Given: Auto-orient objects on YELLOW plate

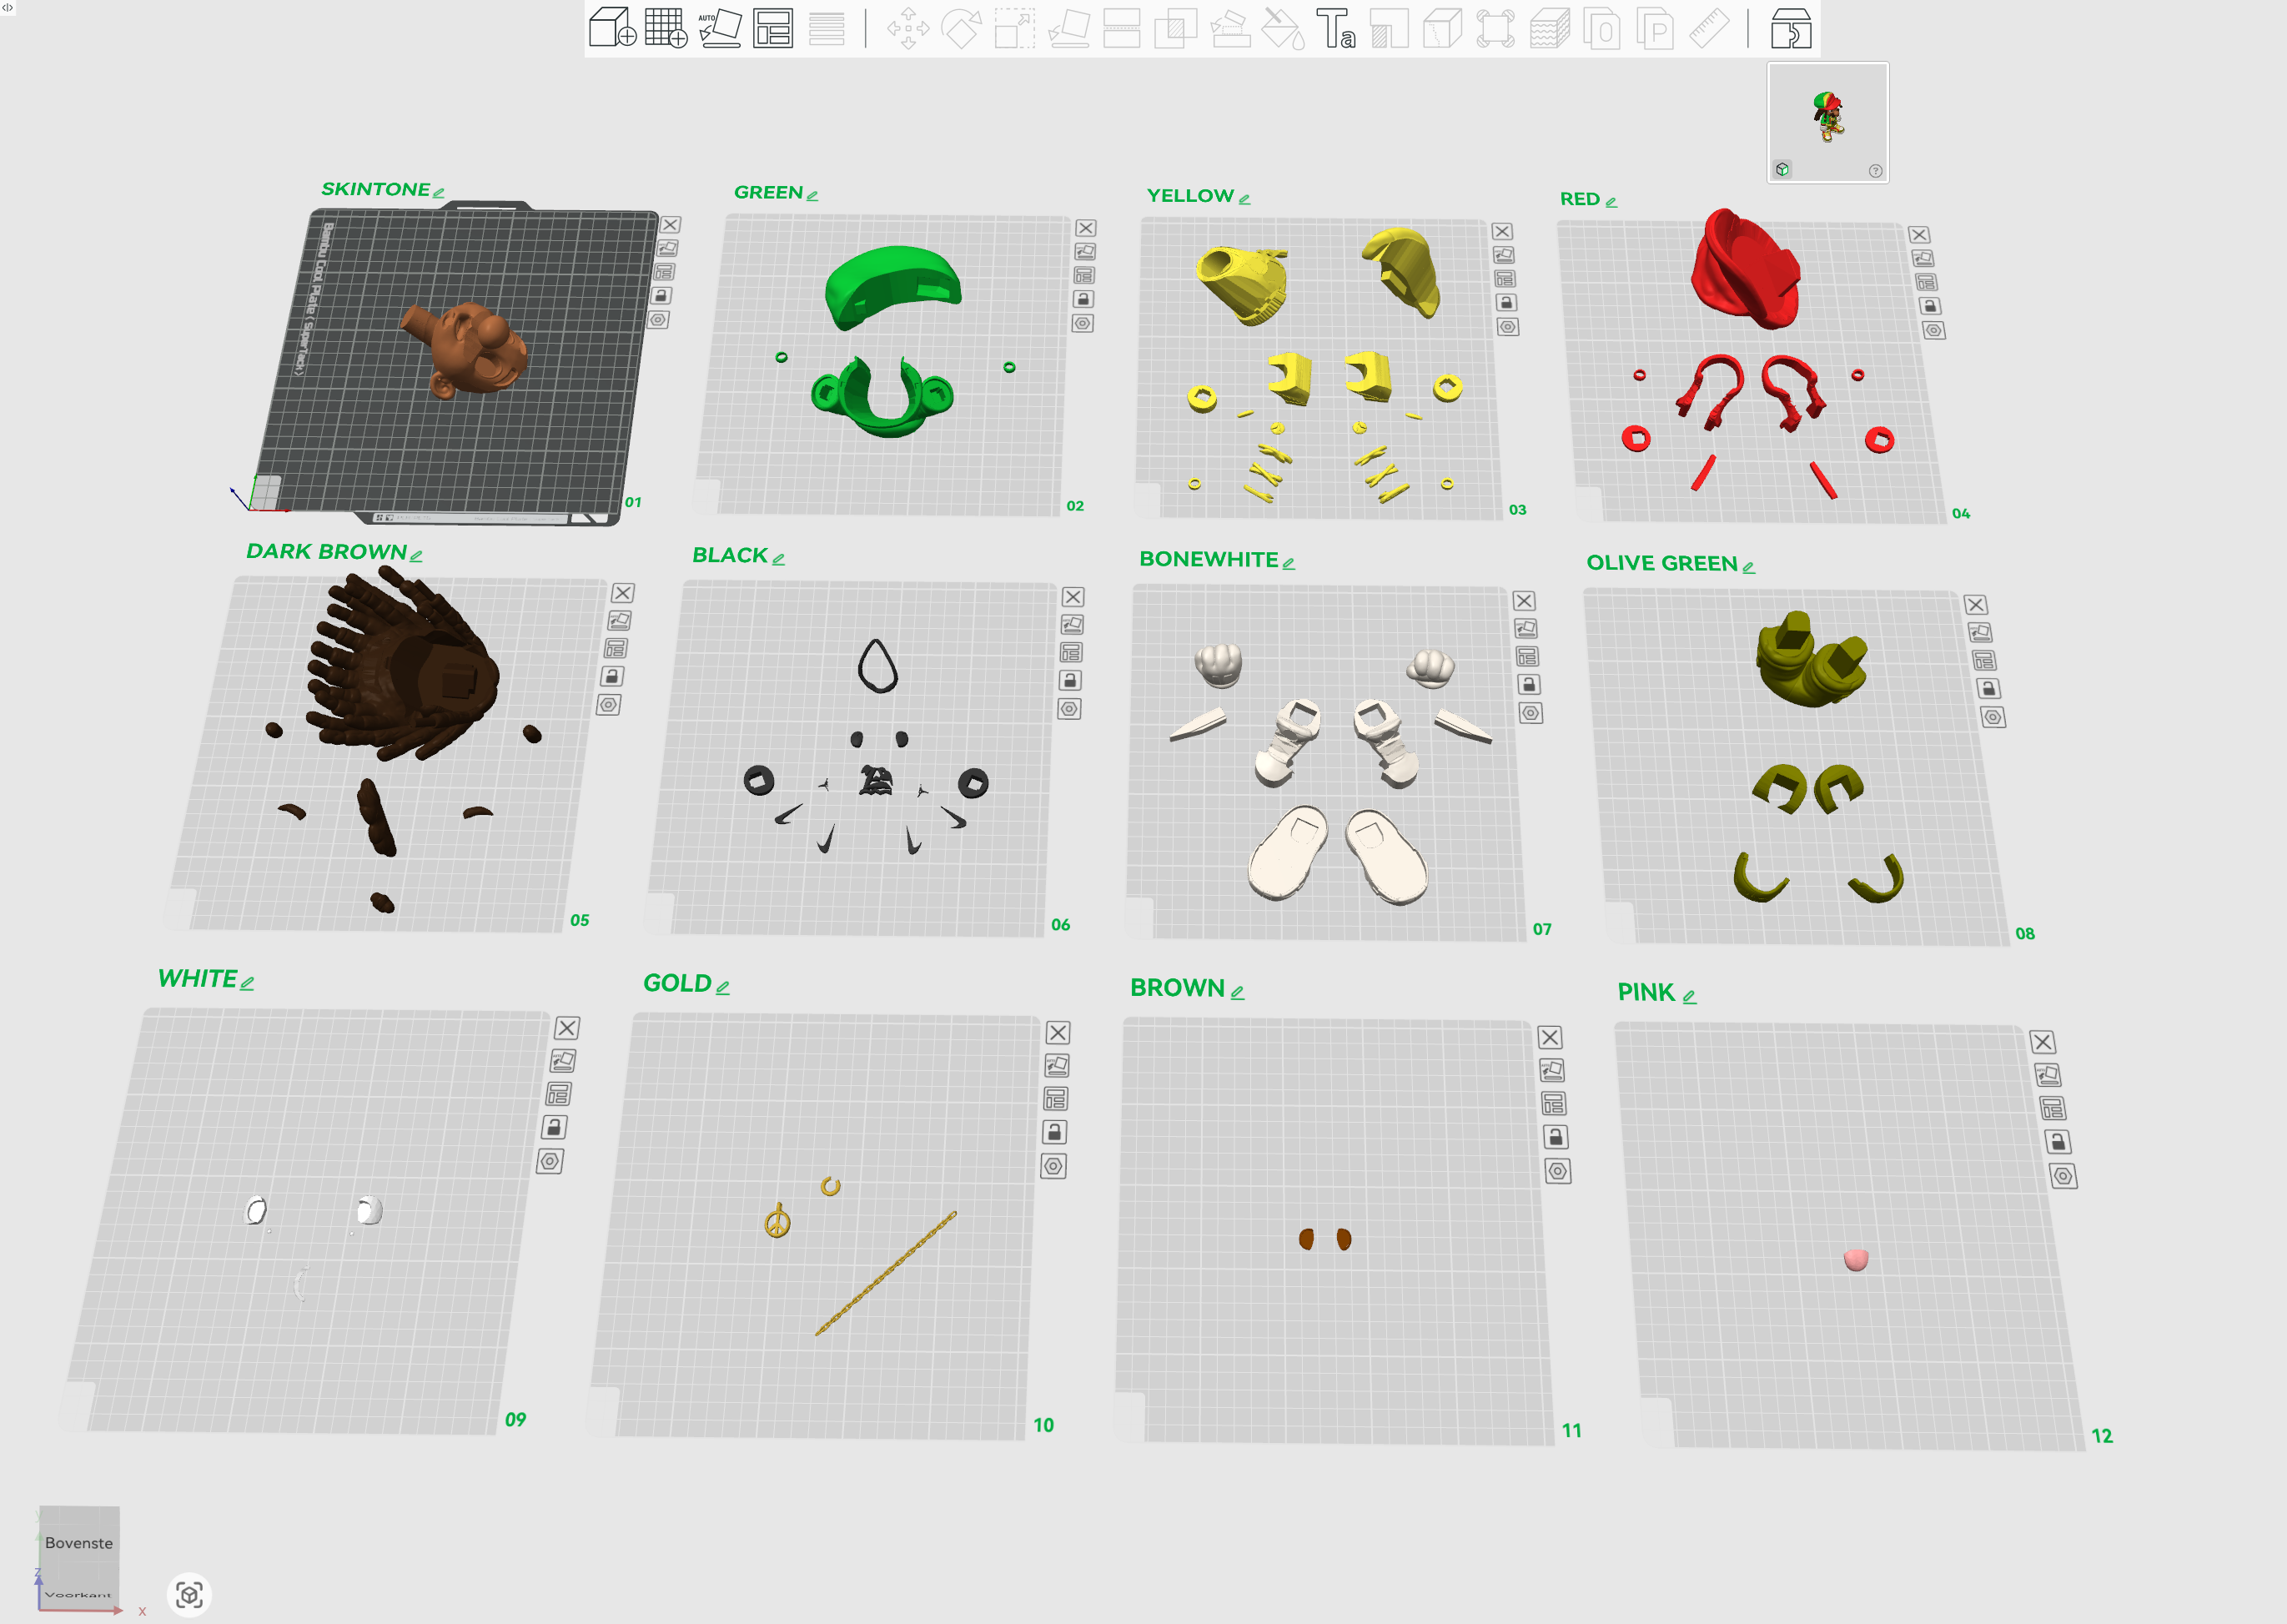Looking at the screenshot, I should [1503, 255].
